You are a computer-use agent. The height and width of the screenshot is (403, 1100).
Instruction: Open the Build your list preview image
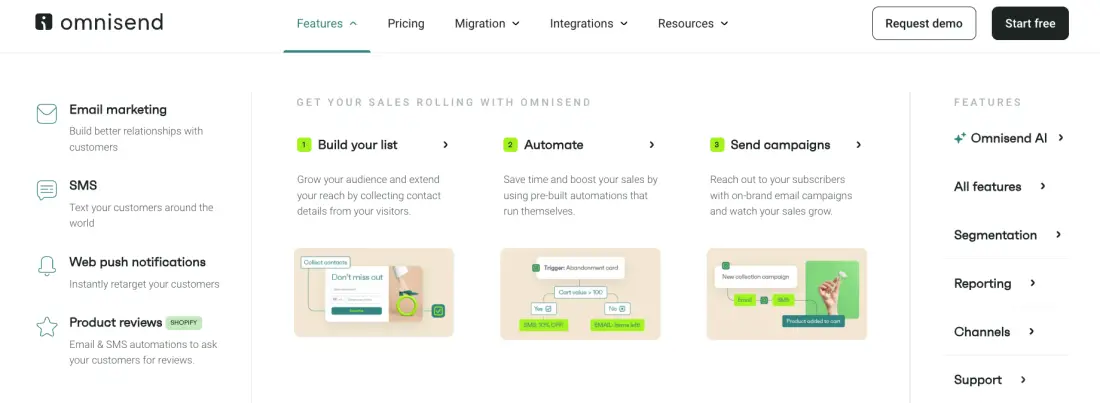tap(374, 293)
